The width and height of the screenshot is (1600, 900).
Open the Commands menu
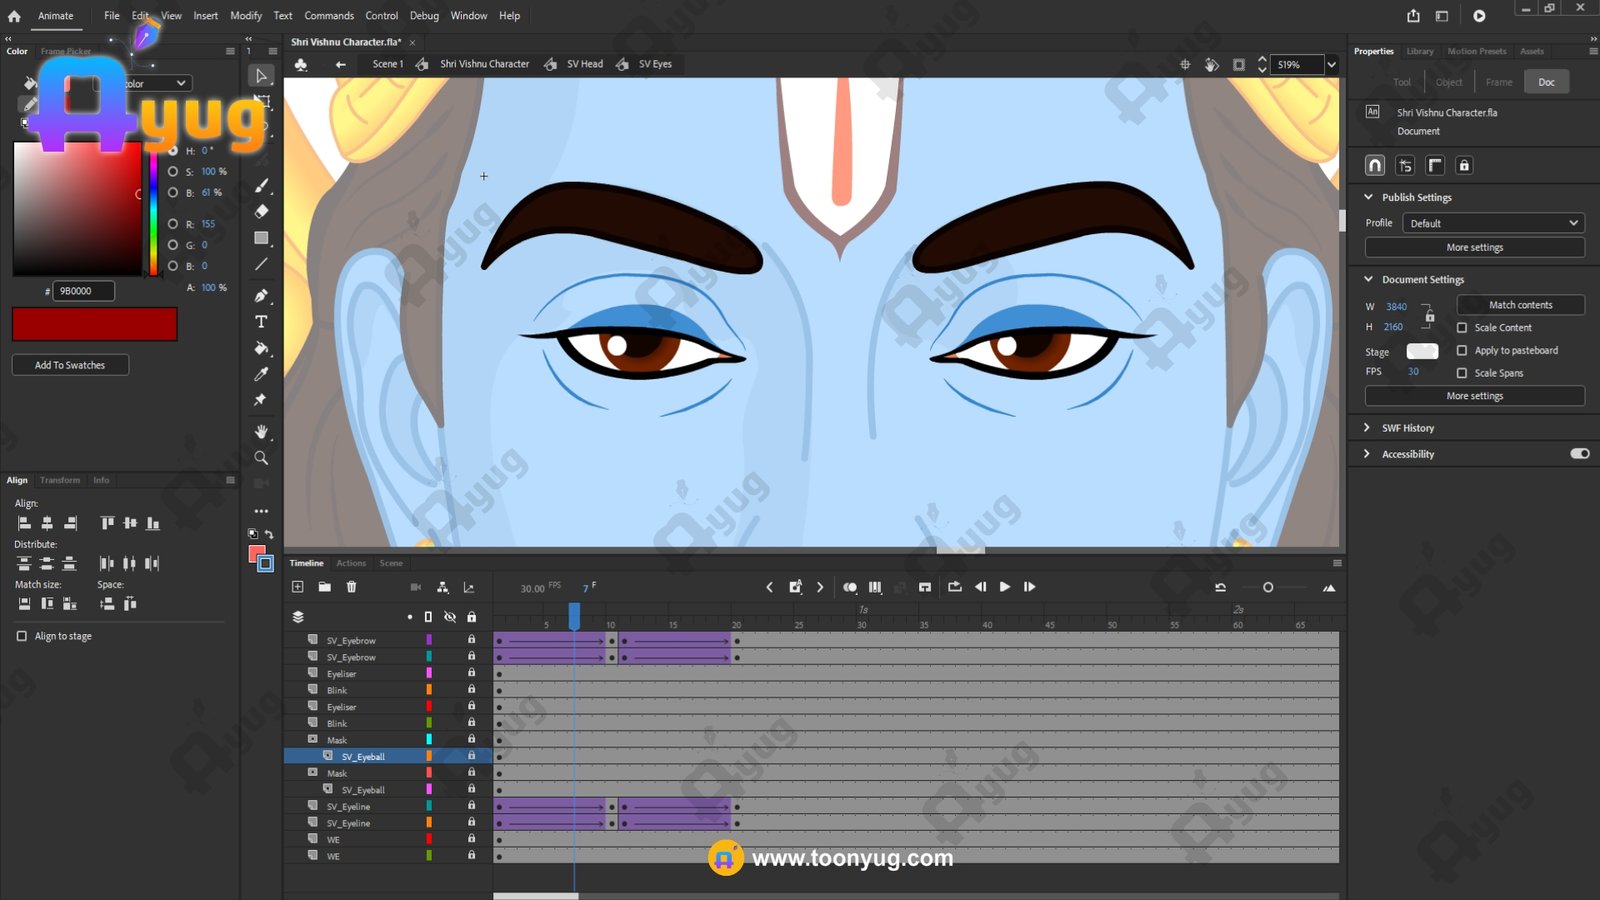click(x=329, y=16)
